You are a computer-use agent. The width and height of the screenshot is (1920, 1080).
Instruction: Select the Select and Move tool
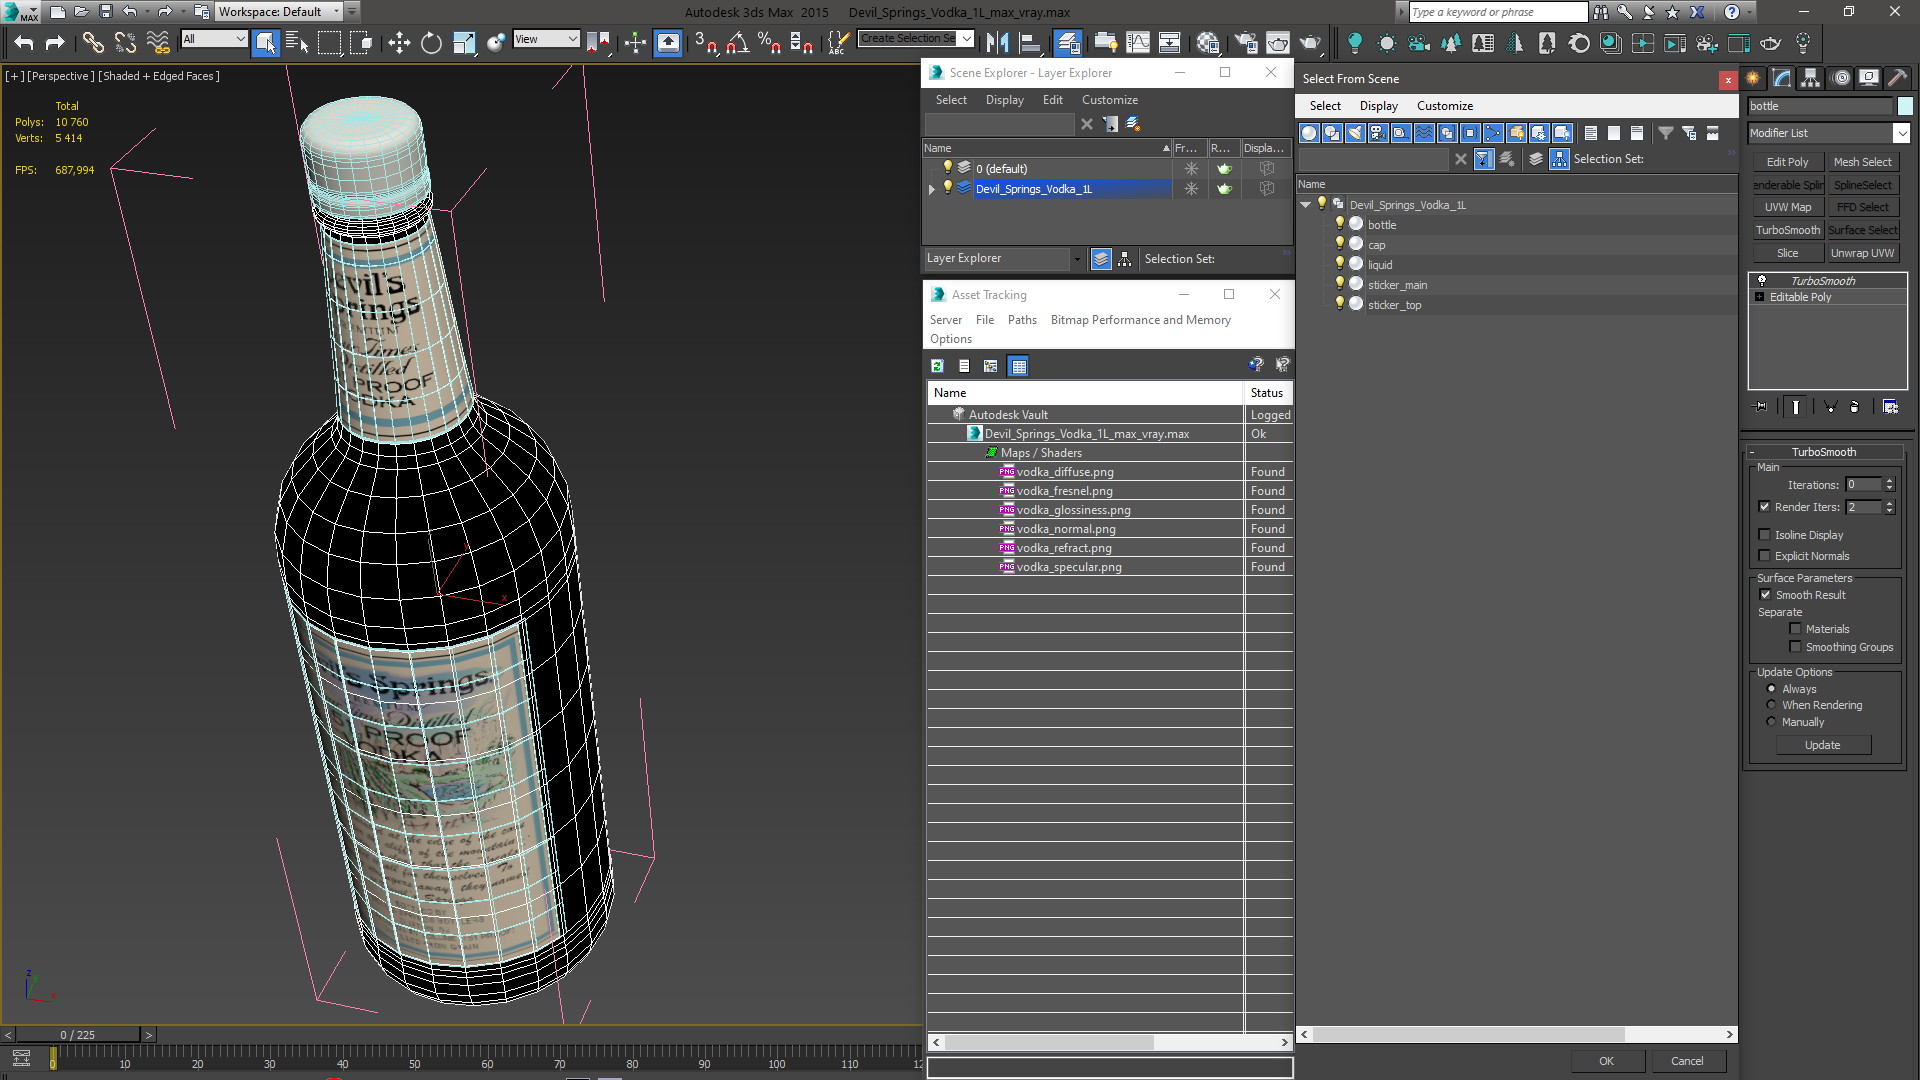pos(399,42)
